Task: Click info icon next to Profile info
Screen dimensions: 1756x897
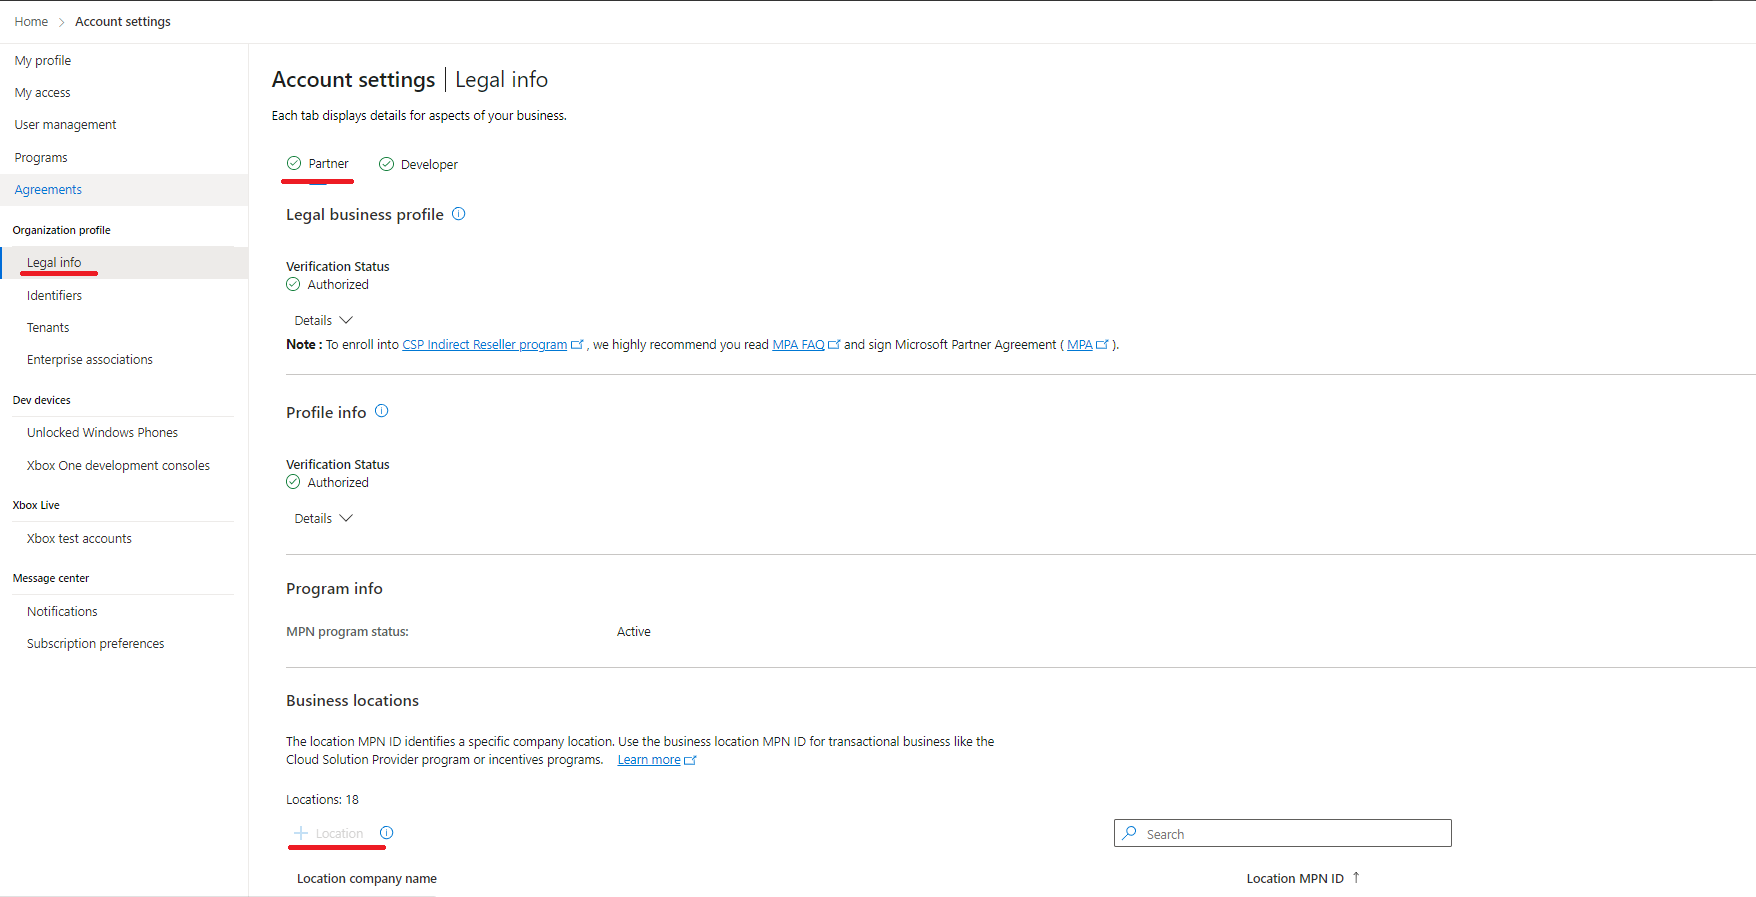Action: click(x=381, y=411)
